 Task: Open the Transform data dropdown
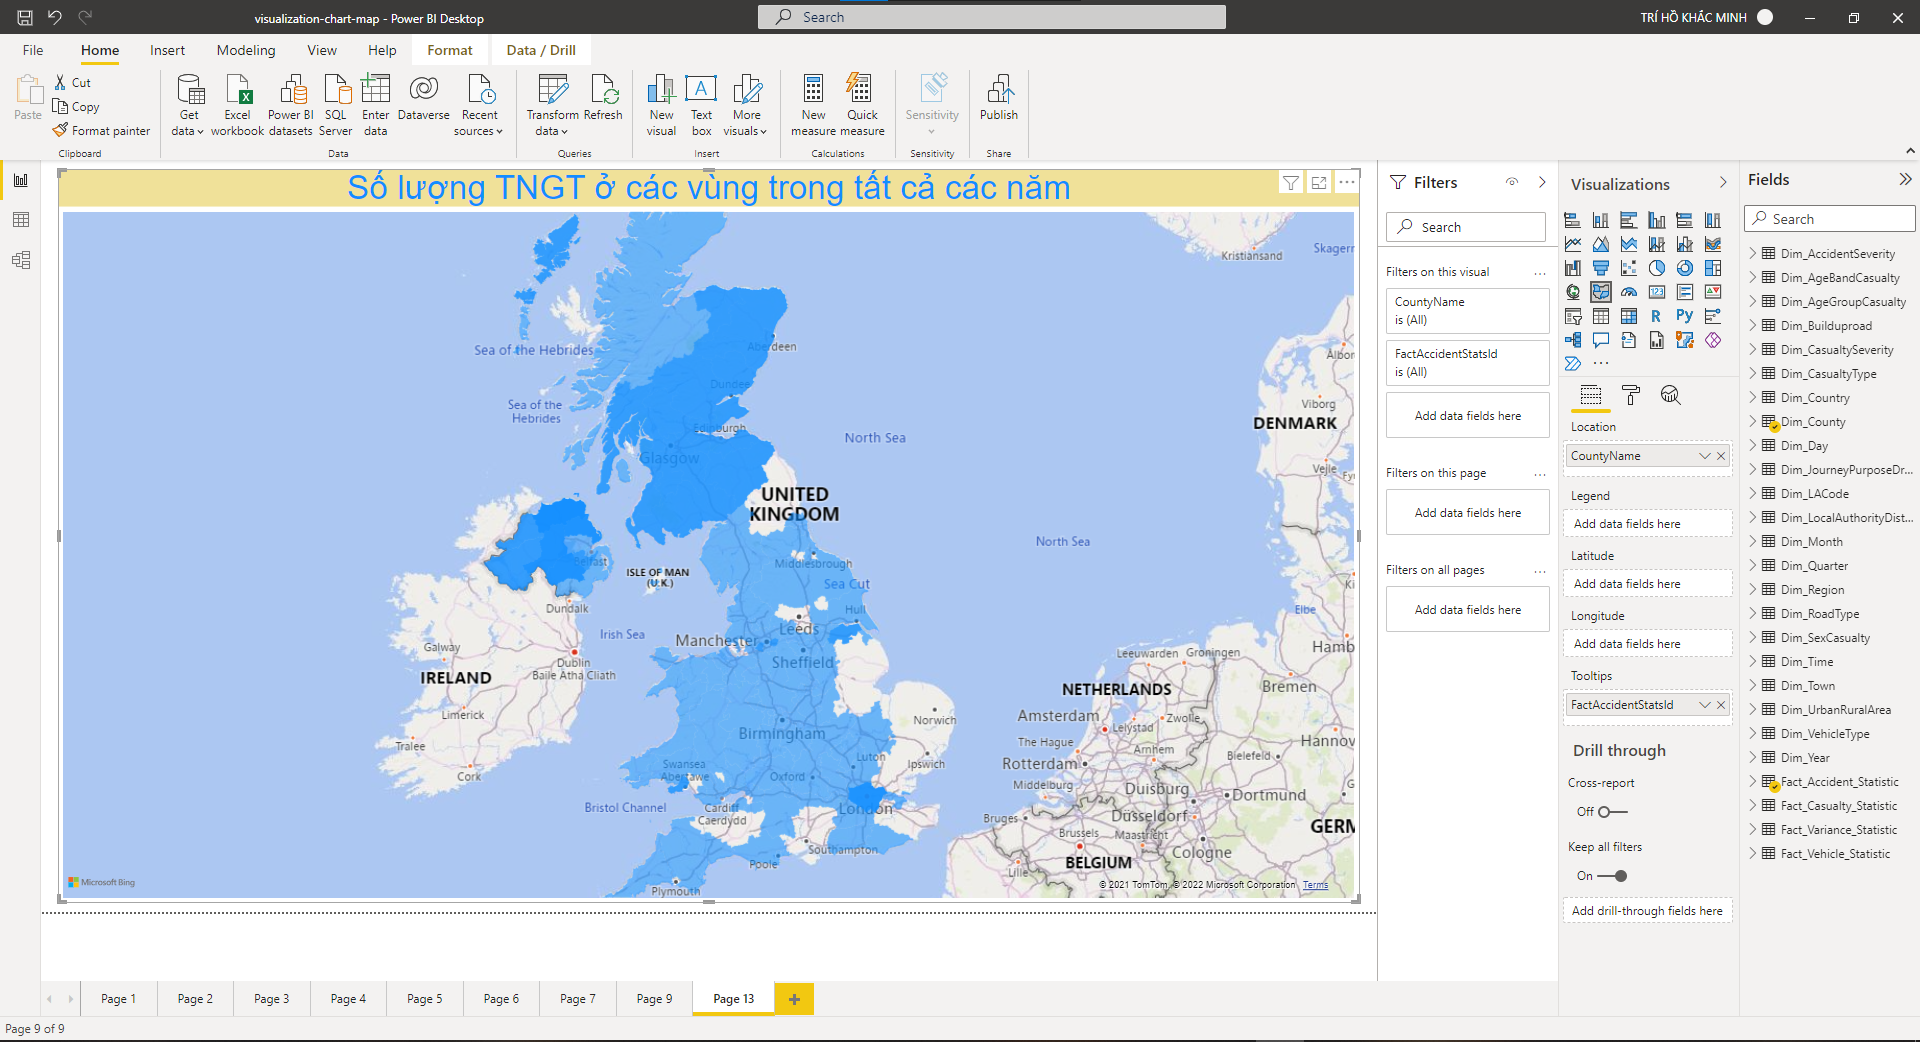click(552, 122)
